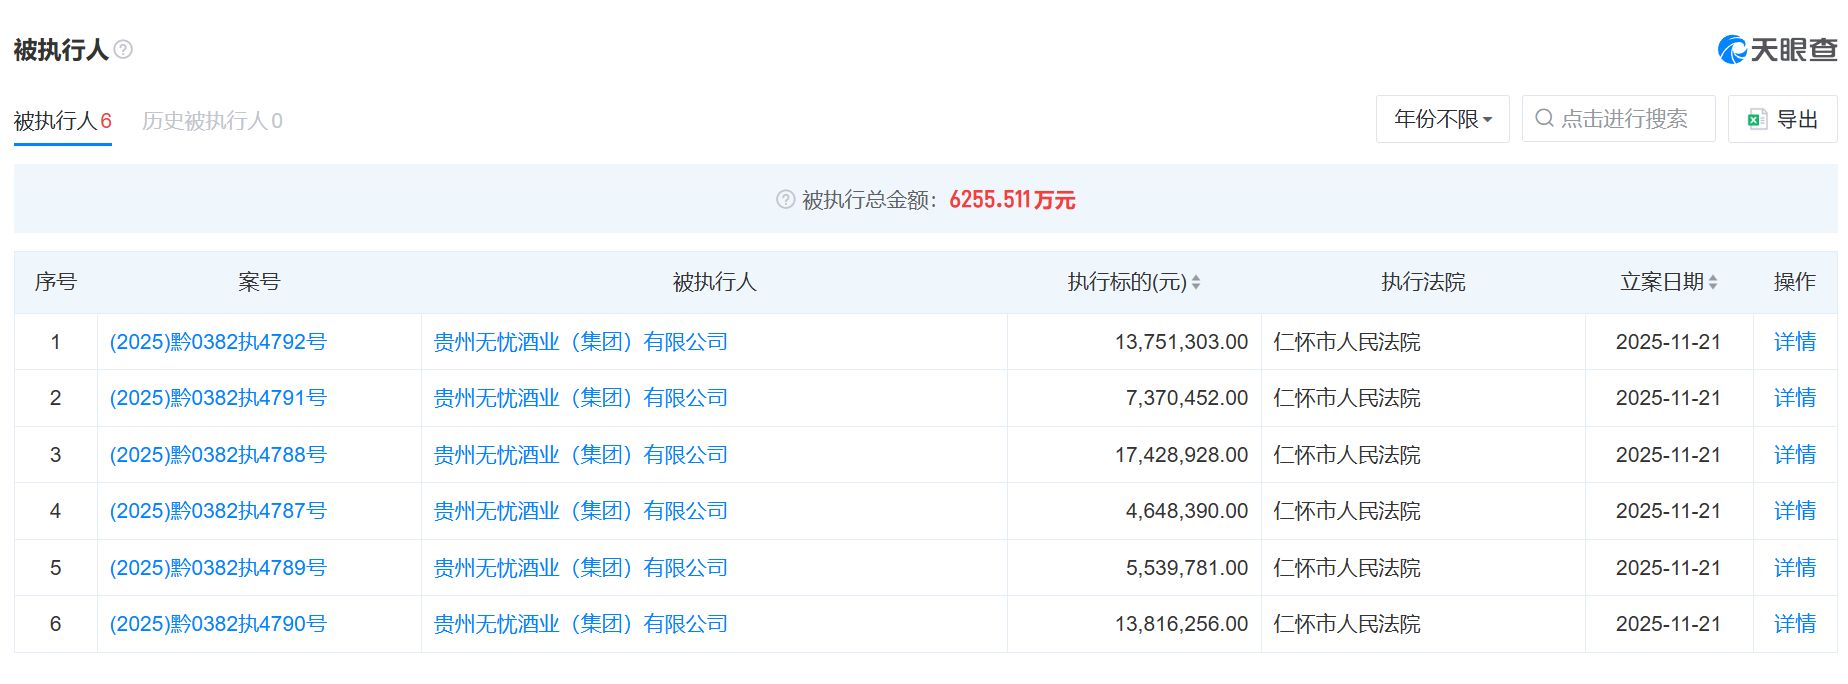Viewport: 1848px width, 684px height.
Task: Open the 年份不限 year dropdown
Action: (x=1442, y=119)
